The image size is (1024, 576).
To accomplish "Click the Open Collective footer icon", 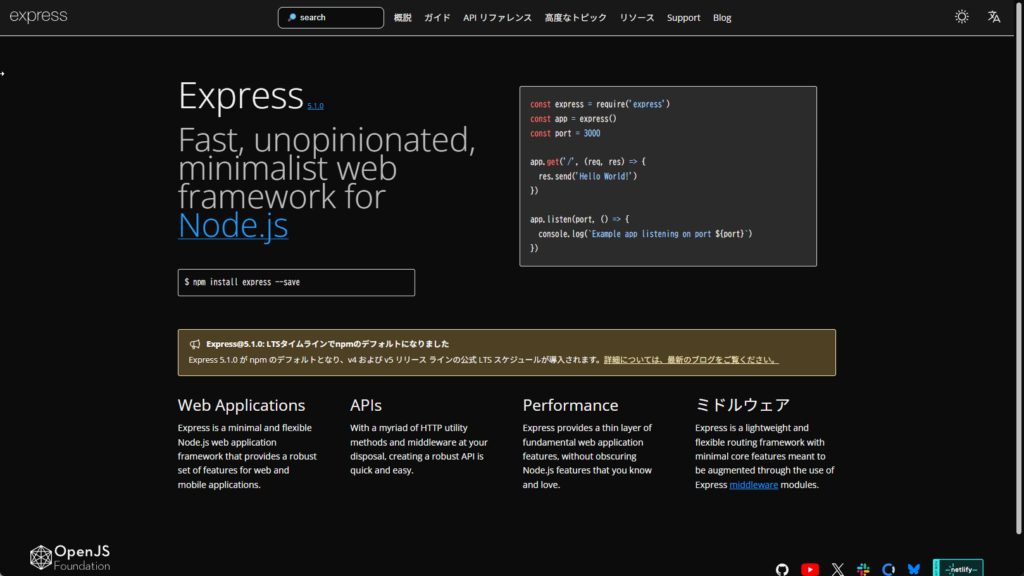I will point(889,569).
